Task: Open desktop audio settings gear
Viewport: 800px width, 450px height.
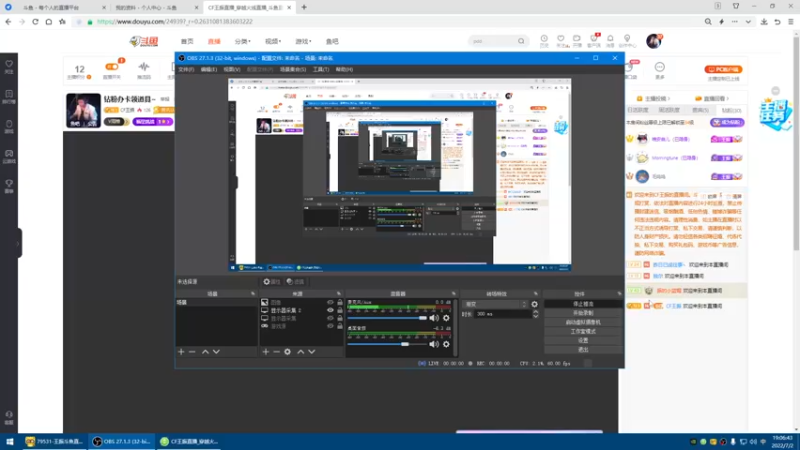Action: pyautogui.click(x=446, y=344)
